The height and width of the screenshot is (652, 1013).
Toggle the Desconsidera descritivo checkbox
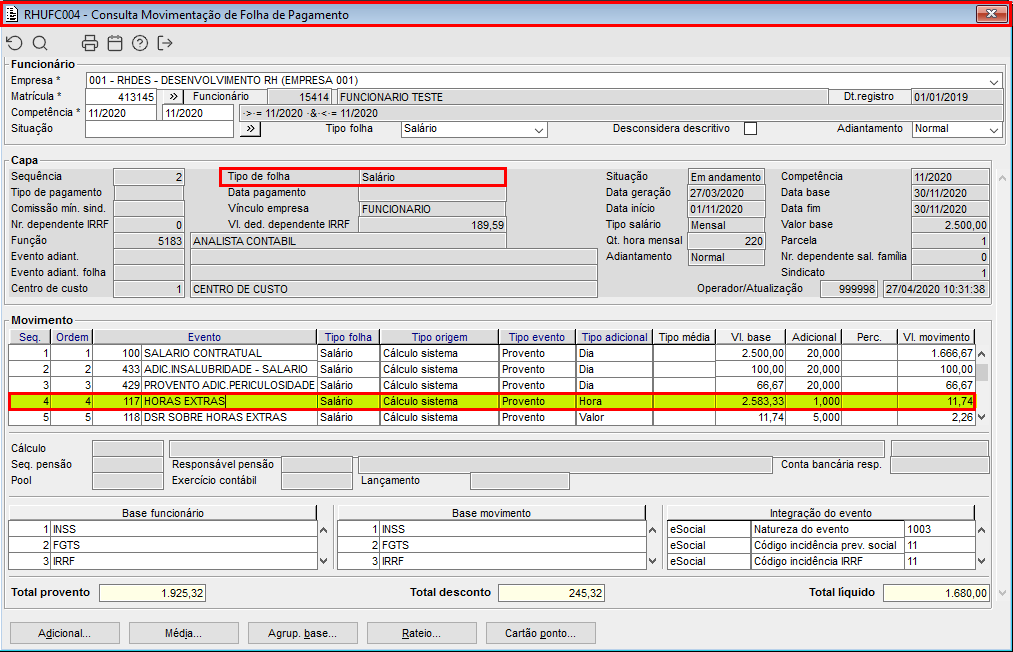[751, 129]
